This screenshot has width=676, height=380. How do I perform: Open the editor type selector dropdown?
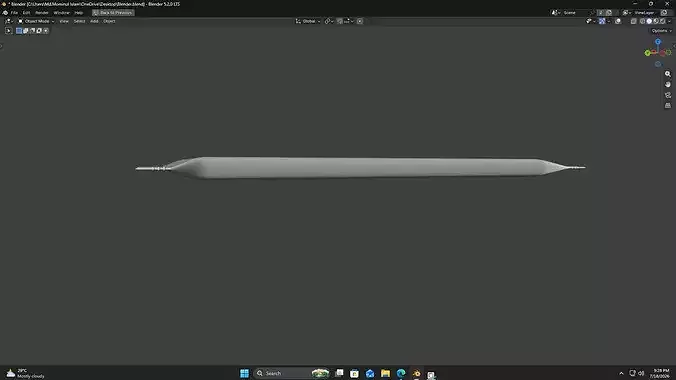(x=9, y=21)
